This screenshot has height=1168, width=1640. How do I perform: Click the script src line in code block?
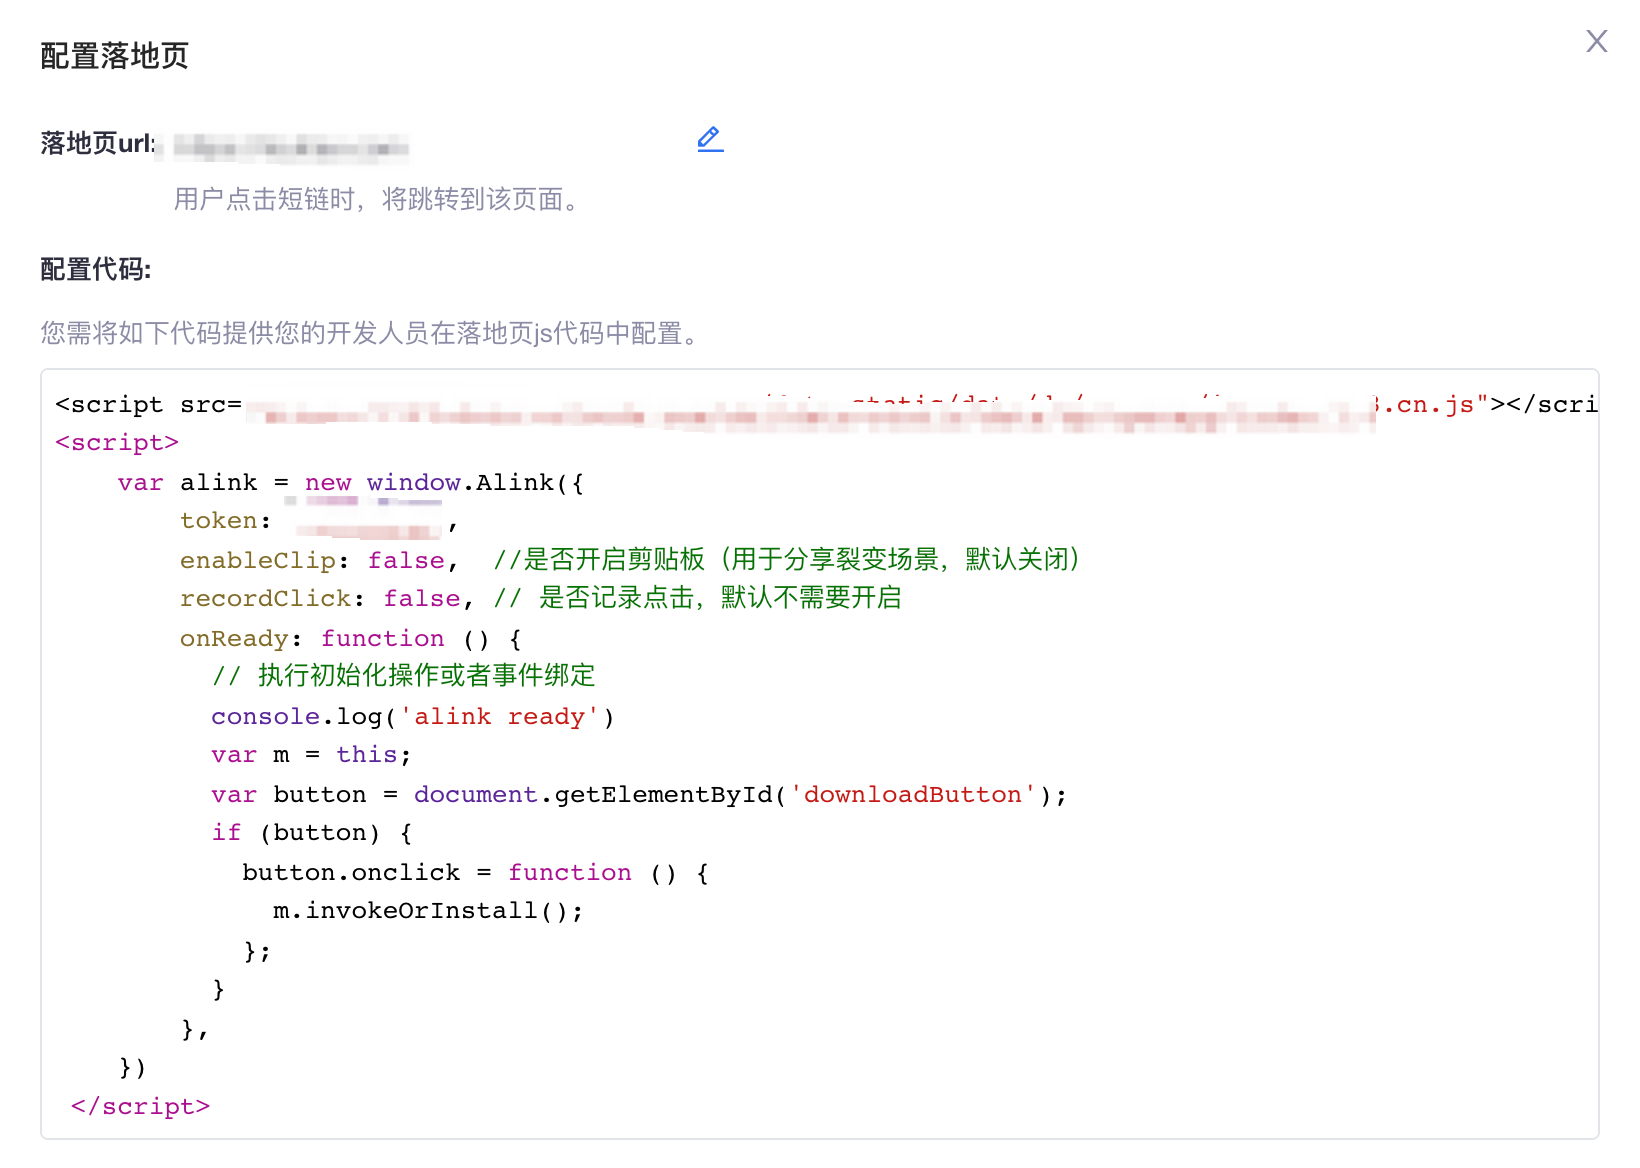click(826, 405)
